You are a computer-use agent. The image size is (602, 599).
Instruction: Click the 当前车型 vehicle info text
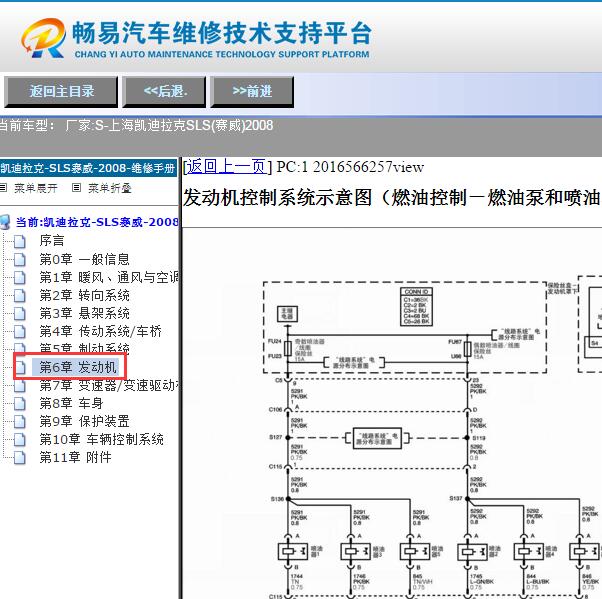point(136,126)
